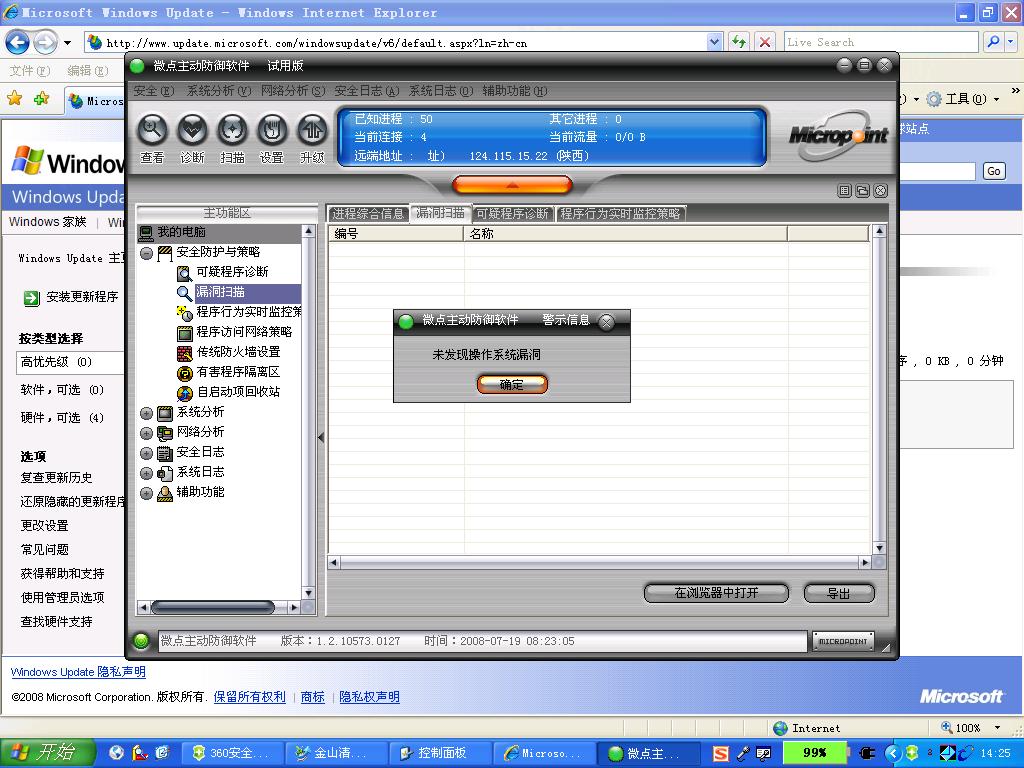1024x768 pixels.
Task: Click the list horizontal scrollbar right arrow
Action: pyautogui.click(x=865, y=562)
